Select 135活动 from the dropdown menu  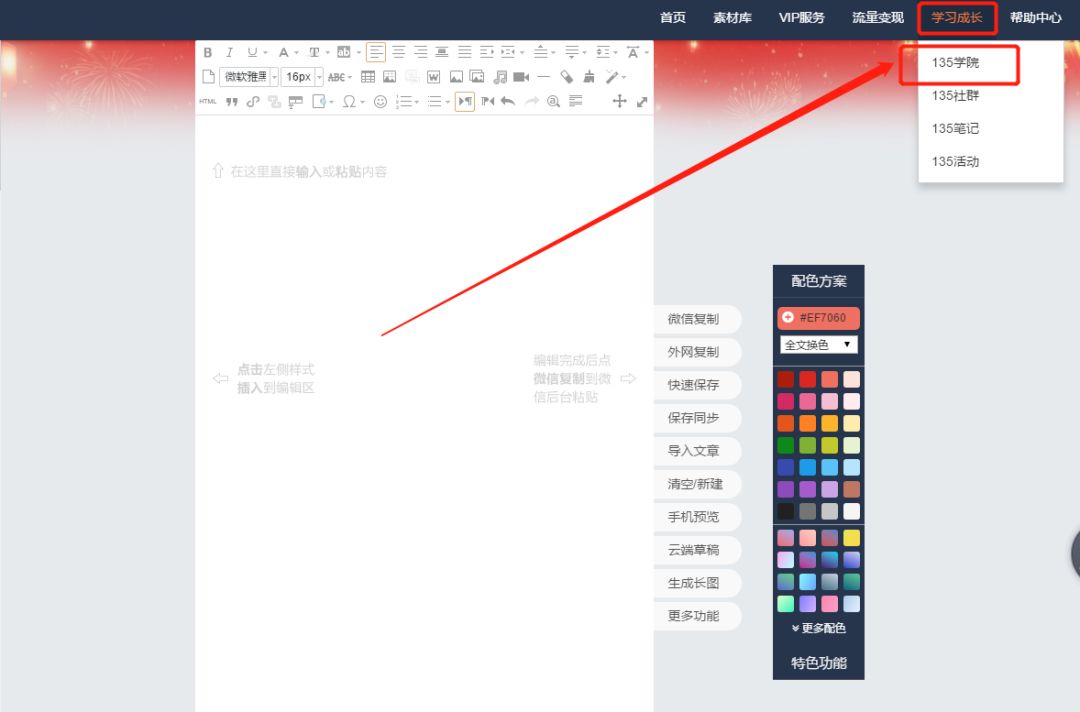pyautogui.click(x=955, y=162)
